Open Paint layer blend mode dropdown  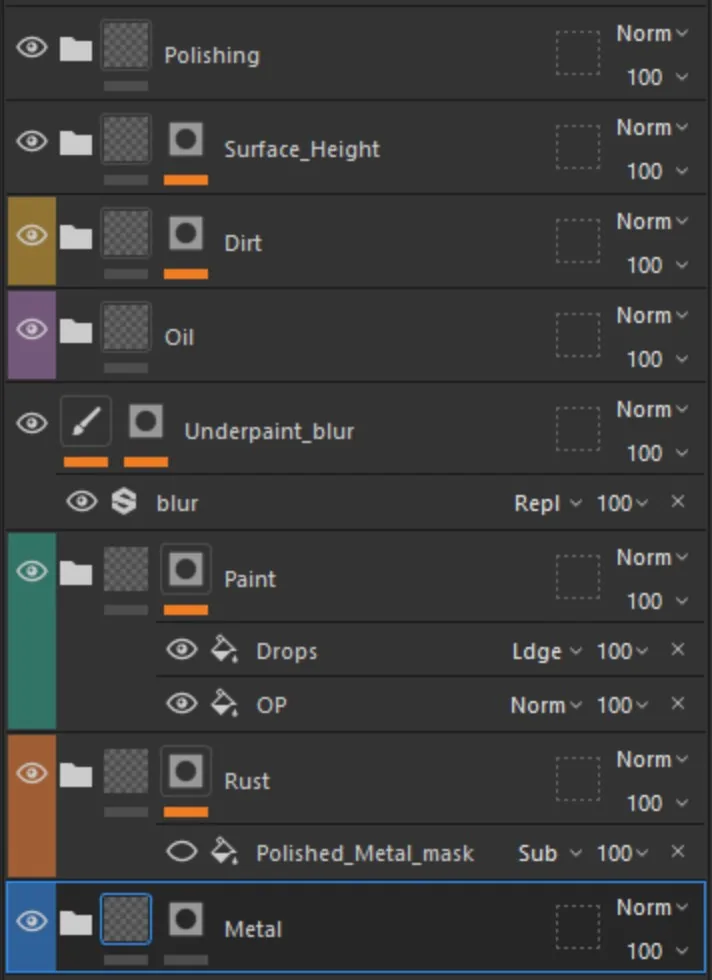(x=652, y=558)
